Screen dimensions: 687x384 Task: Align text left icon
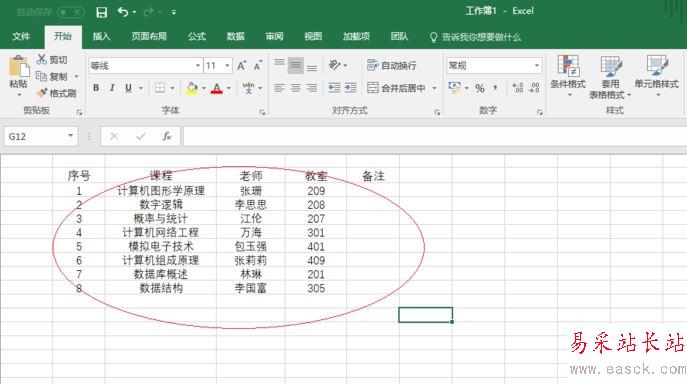coord(280,88)
